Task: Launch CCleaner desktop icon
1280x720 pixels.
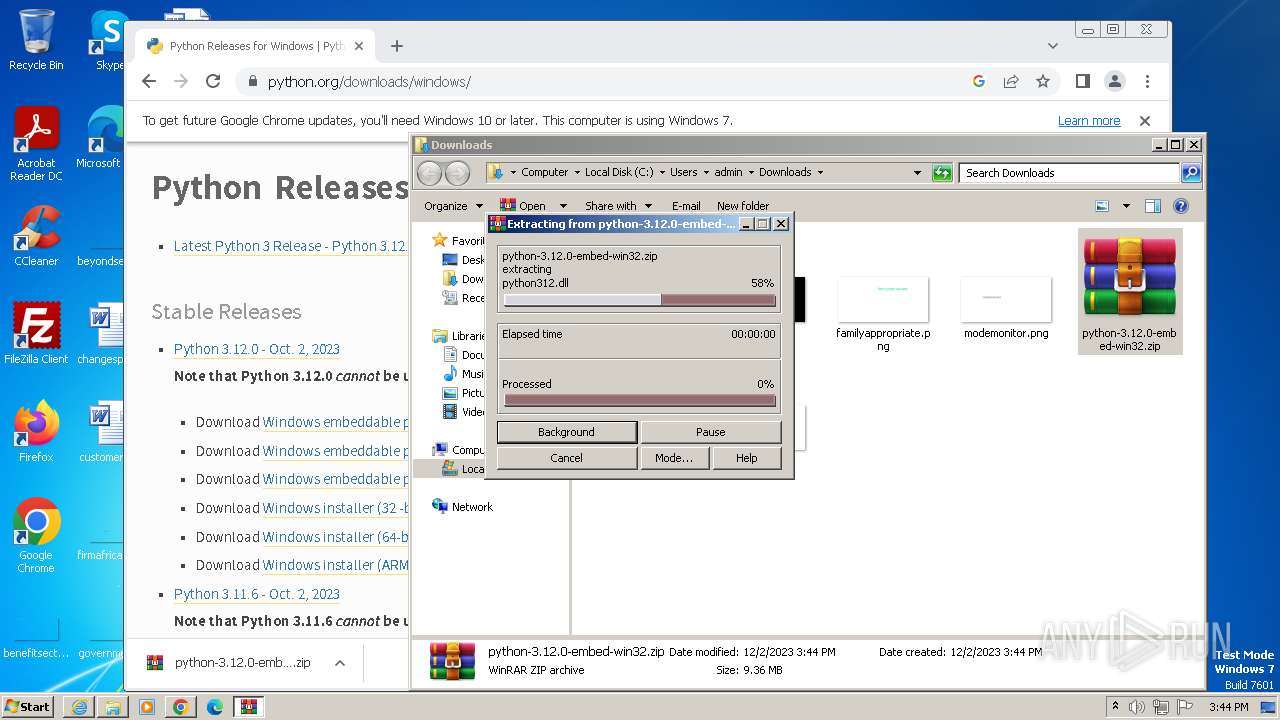Action: (36, 236)
